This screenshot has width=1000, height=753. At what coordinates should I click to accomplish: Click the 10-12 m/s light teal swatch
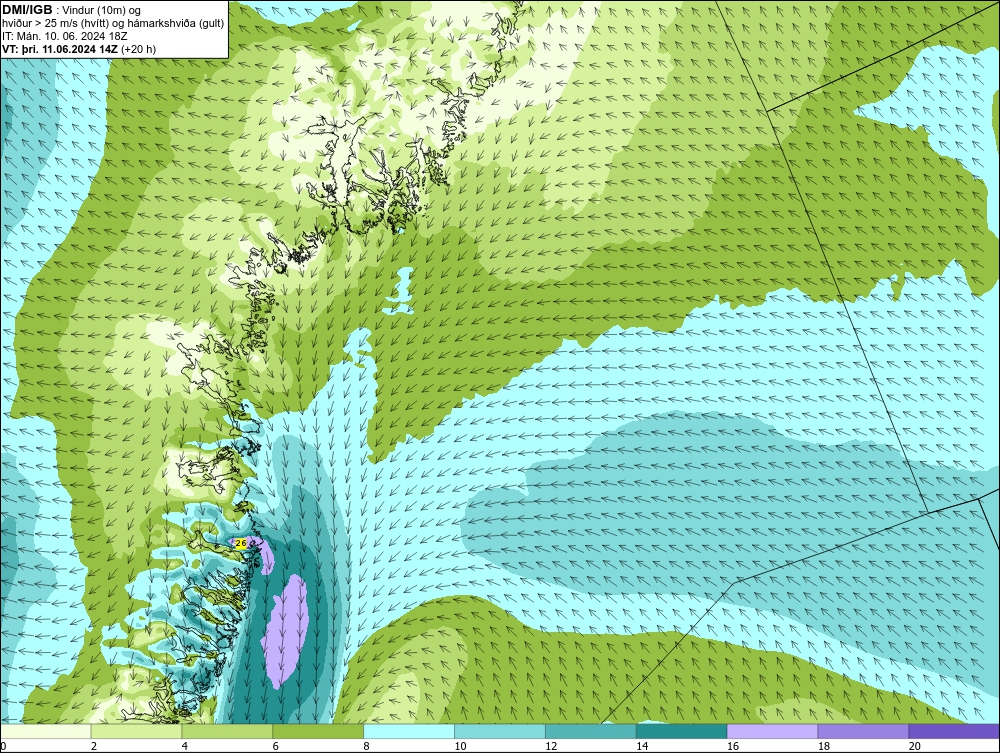point(500,731)
